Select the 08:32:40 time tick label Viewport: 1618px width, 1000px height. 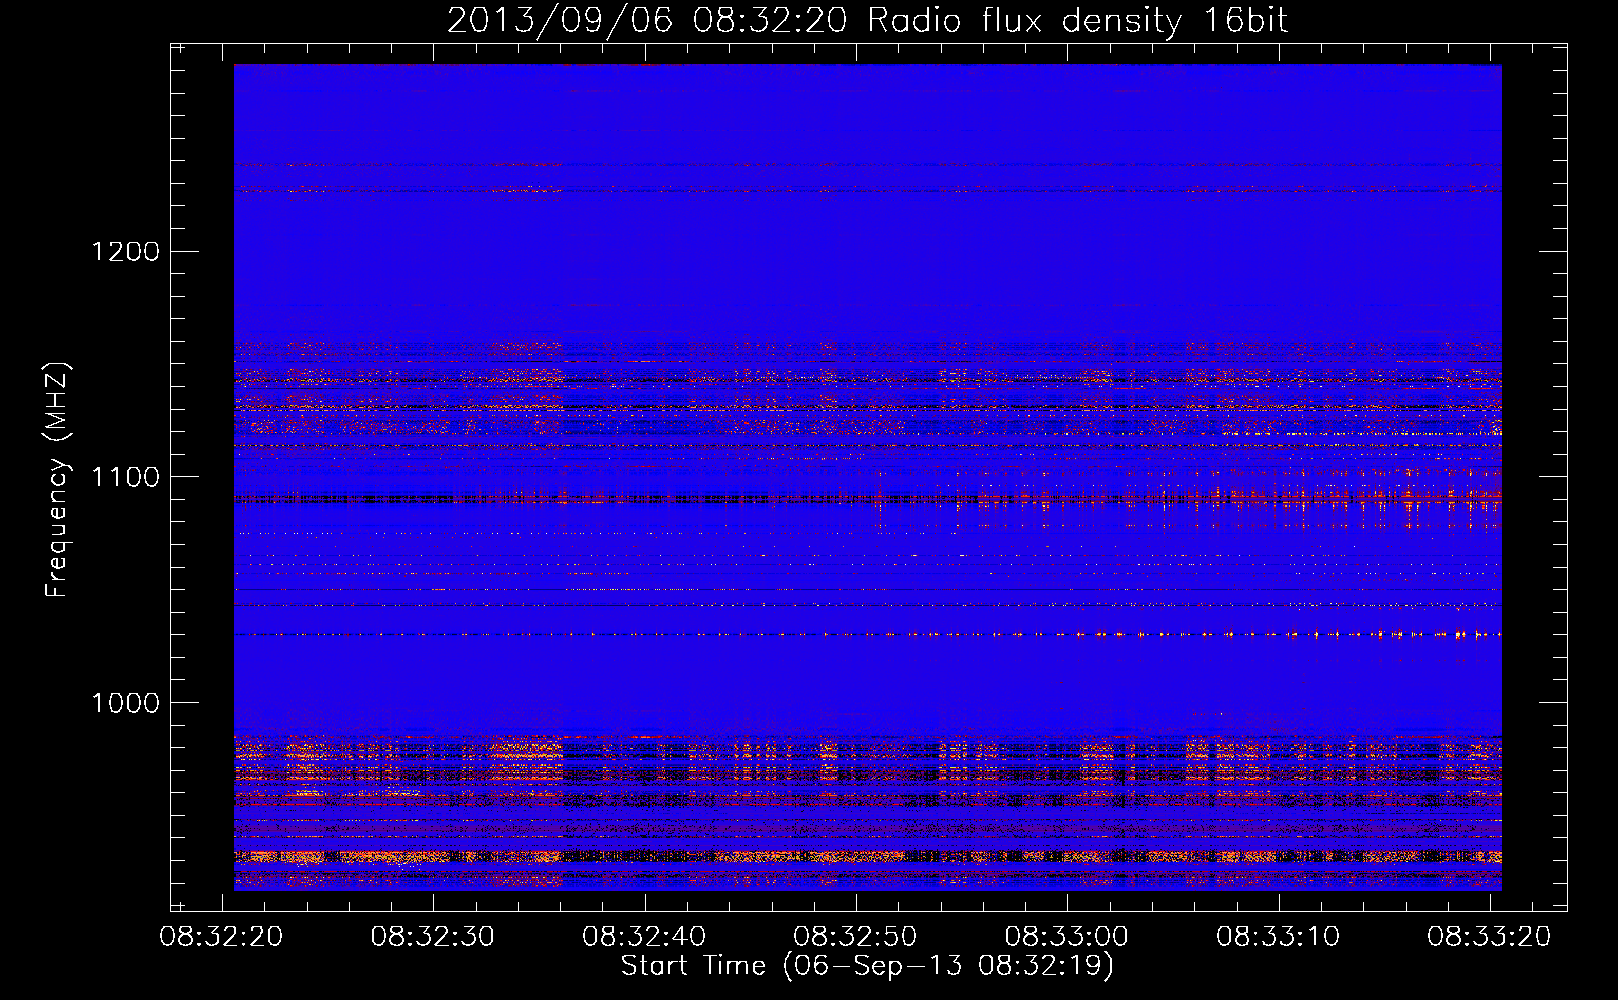tap(644, 937)
